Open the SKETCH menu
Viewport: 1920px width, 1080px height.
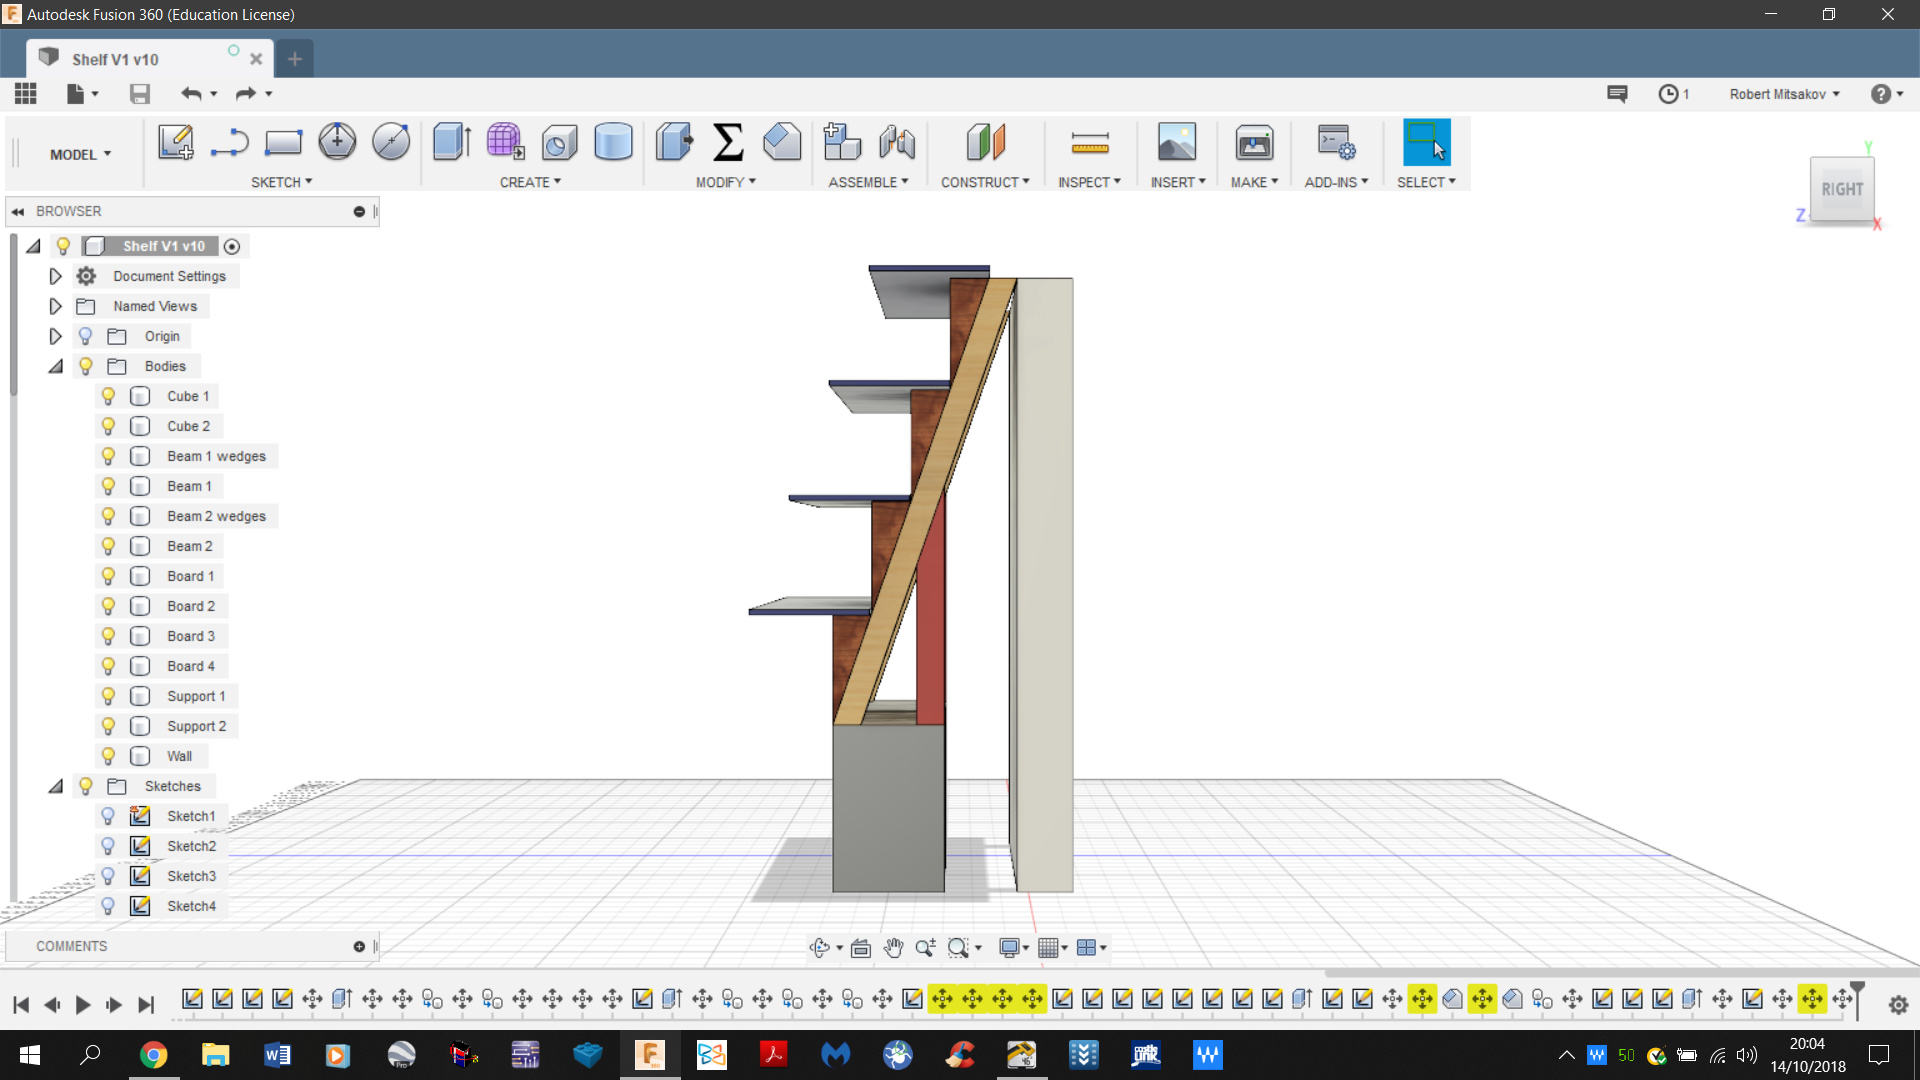(x=281, y=182)
